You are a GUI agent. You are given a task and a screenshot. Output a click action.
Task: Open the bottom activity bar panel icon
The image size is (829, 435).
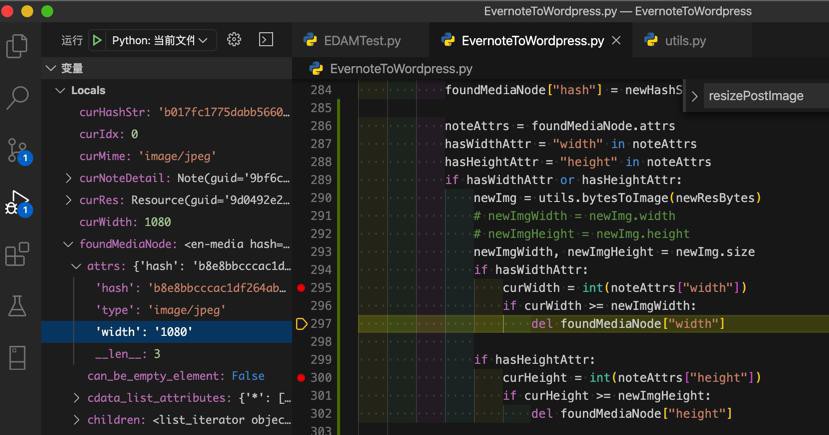tap(17, 358)
